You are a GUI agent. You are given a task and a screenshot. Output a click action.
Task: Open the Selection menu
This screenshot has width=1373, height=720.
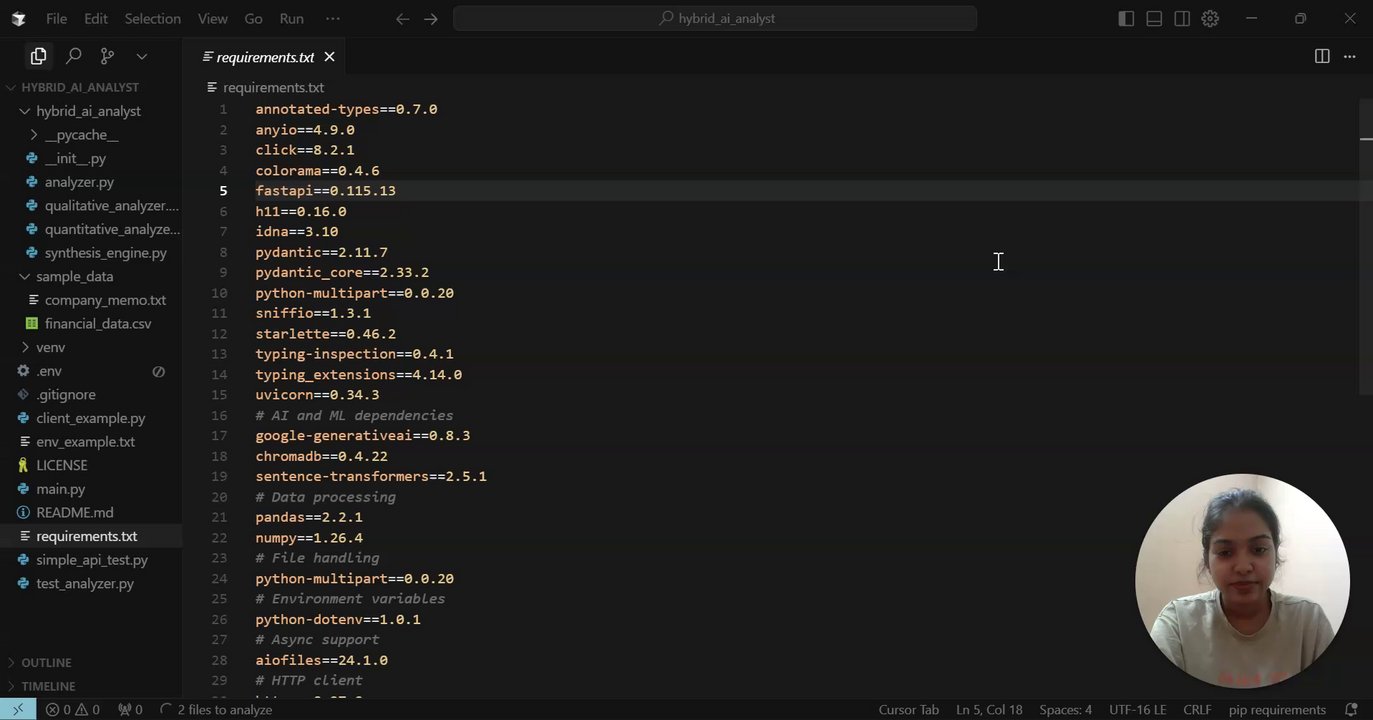click(x=152, y=18)
